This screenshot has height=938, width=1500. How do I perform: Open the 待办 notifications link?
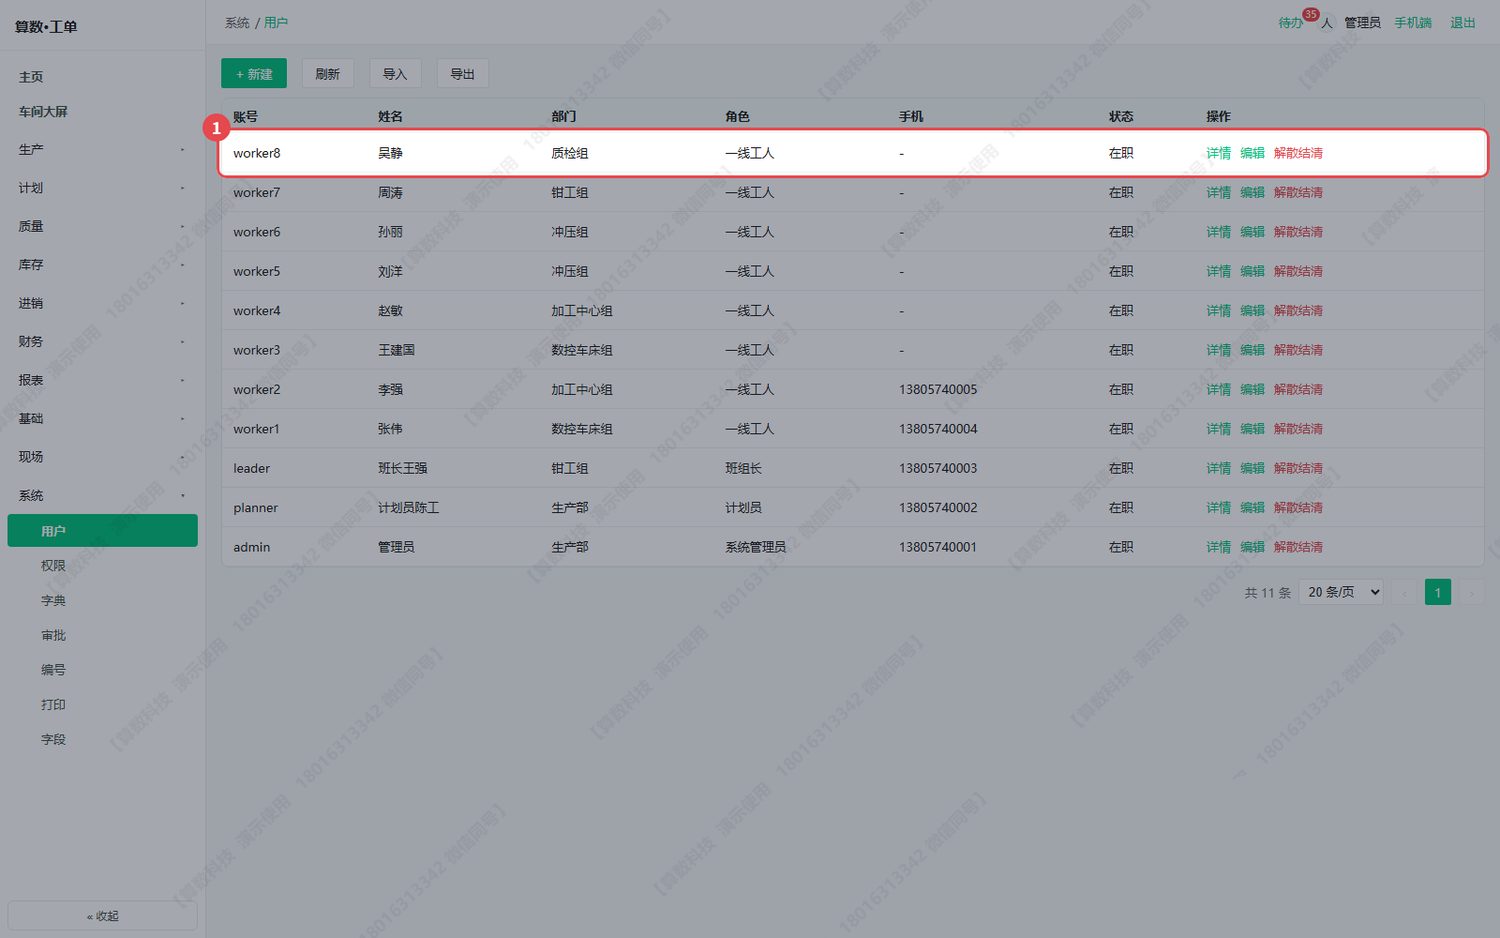(x=1291, y=23)
